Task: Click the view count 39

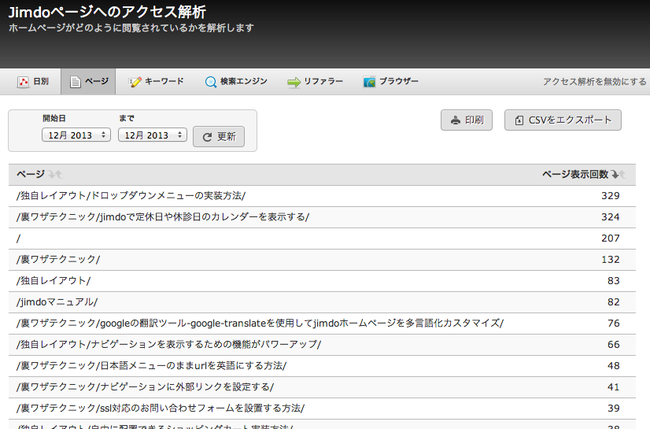Action: click(614, 408)
